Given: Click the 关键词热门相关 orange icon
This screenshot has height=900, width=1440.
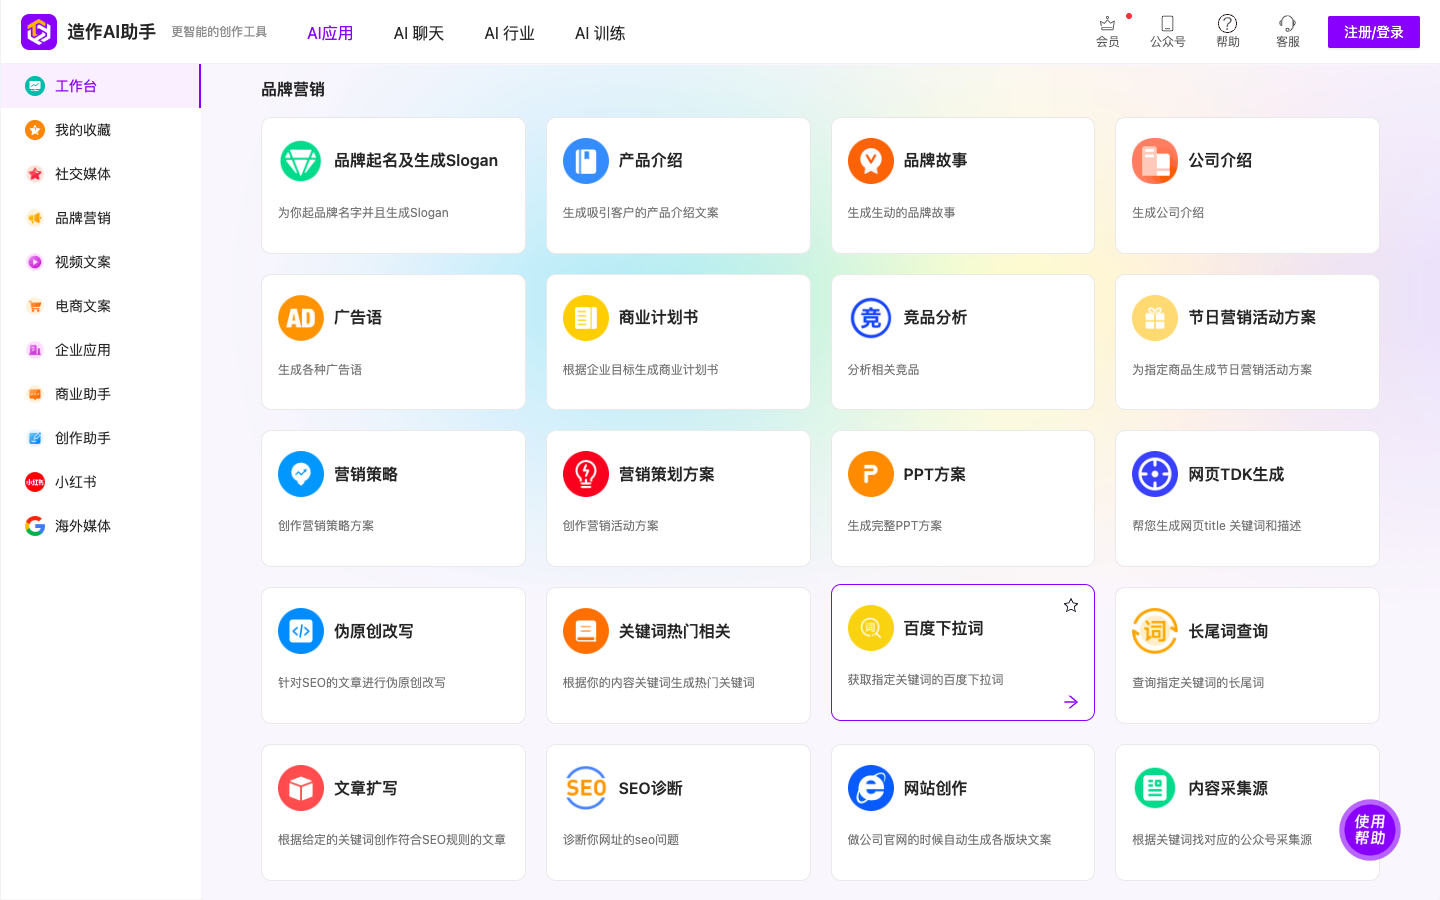Looking at the screenshot, I should (x=586, y=631).
